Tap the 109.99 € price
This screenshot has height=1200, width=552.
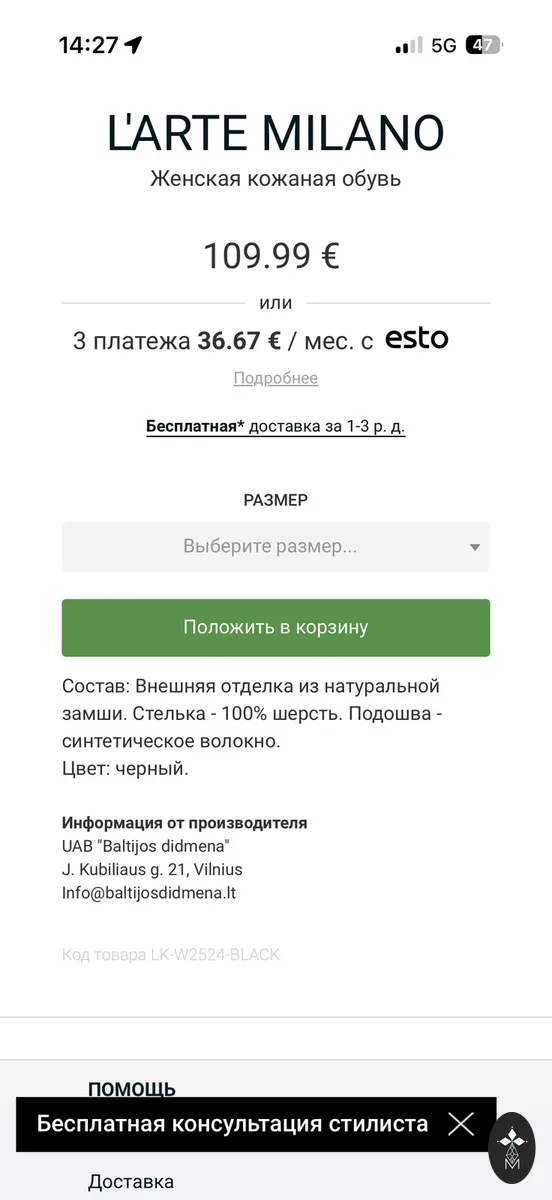tap(272, 256)
